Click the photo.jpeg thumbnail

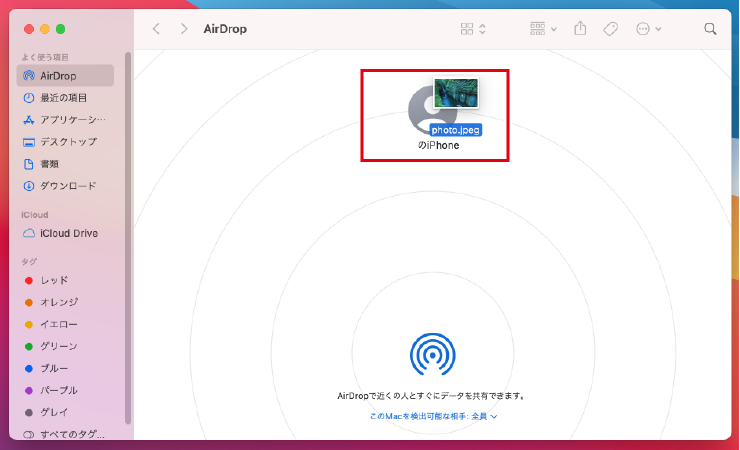(x=456, y=93)
